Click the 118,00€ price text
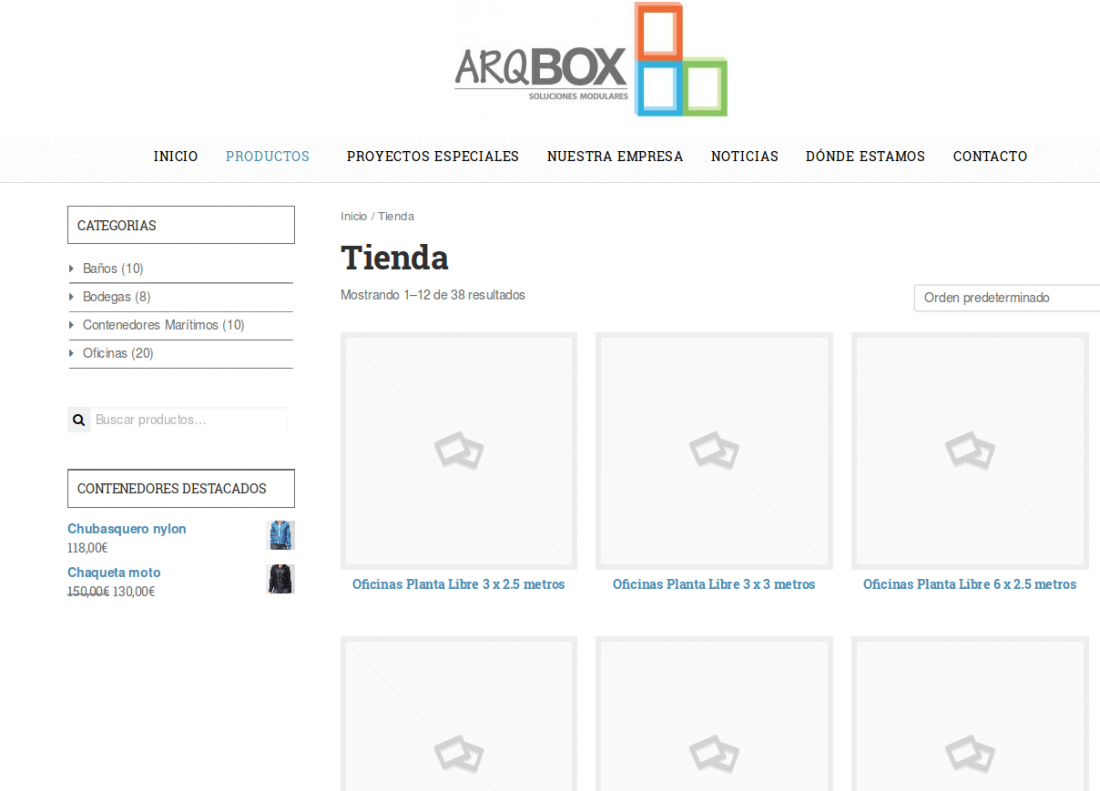Screen dimensions: 1100x791 pyautogui.click(x=88, y=548)
